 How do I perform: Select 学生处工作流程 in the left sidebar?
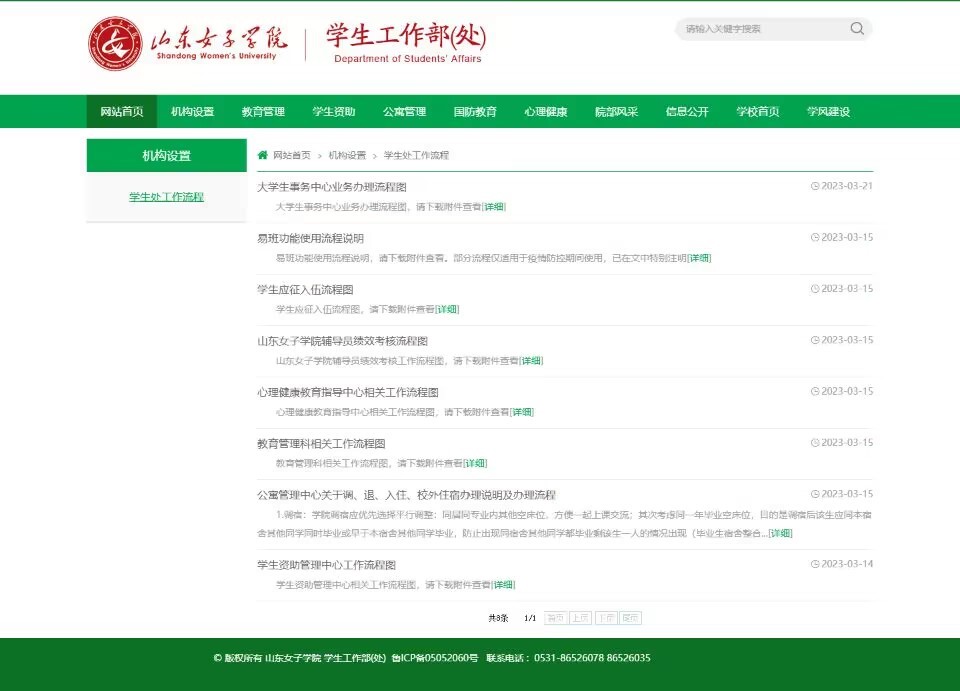tap(166, 197)
